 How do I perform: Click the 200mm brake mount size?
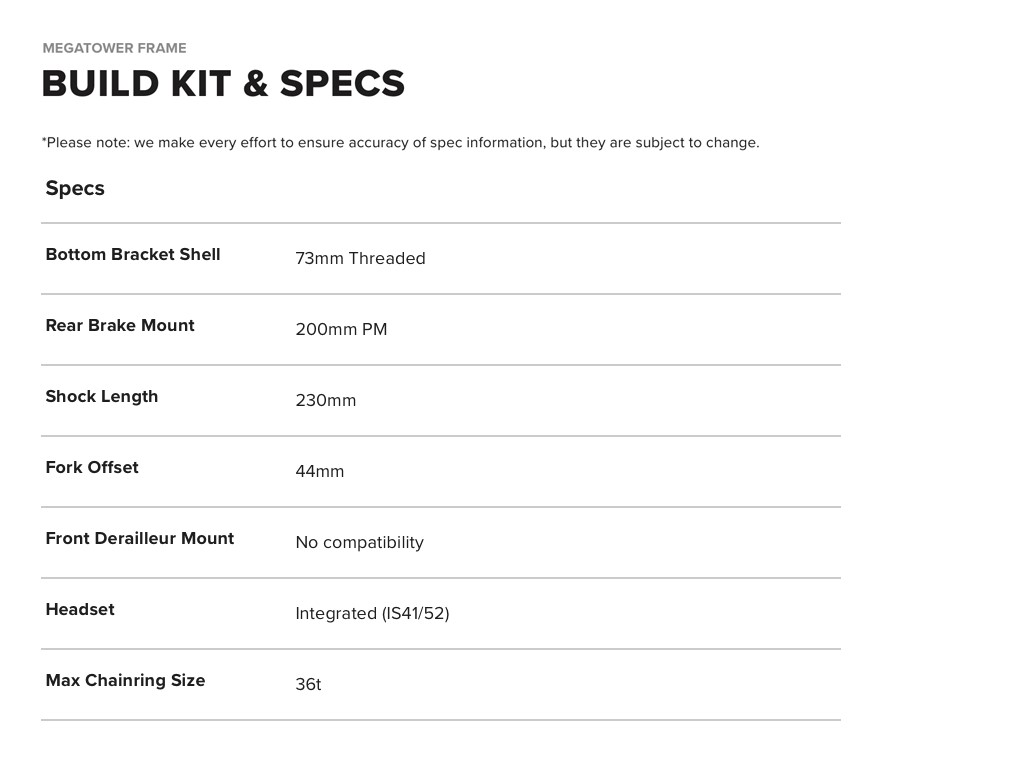pos(319,330)
